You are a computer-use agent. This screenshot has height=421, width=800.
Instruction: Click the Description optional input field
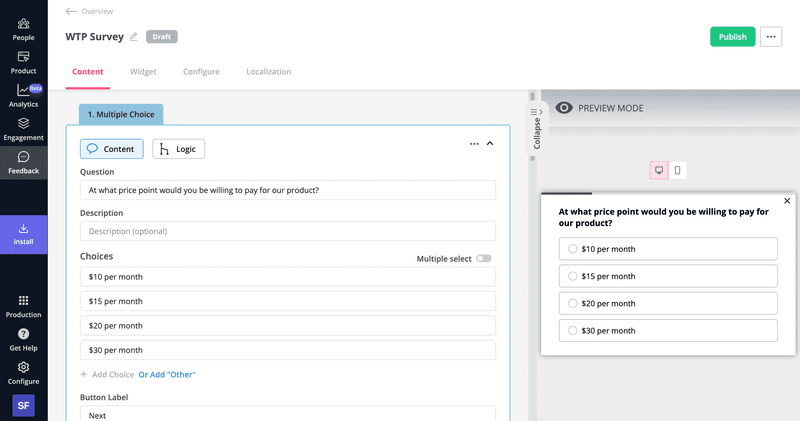tap(288, 231)
